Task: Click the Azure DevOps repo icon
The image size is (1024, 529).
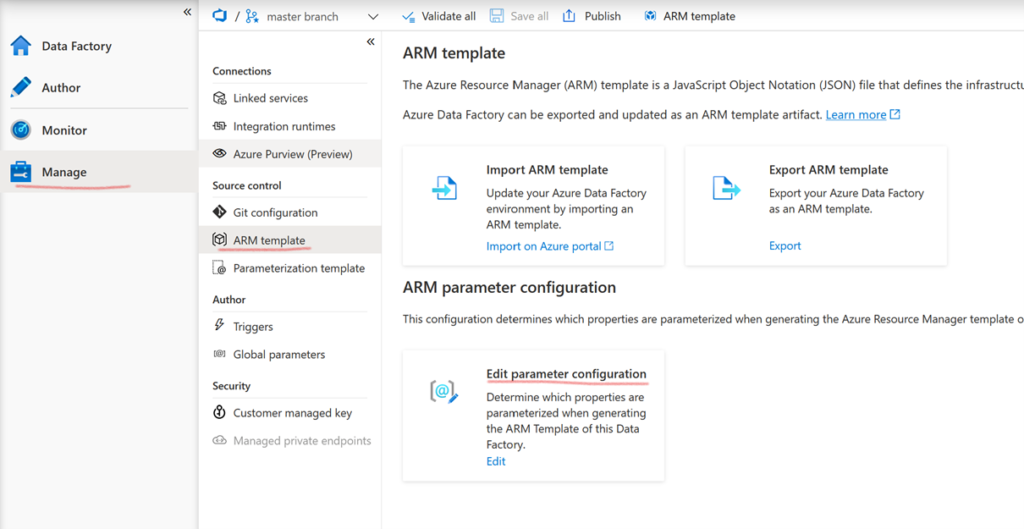Action: click(x=219, y=16)
